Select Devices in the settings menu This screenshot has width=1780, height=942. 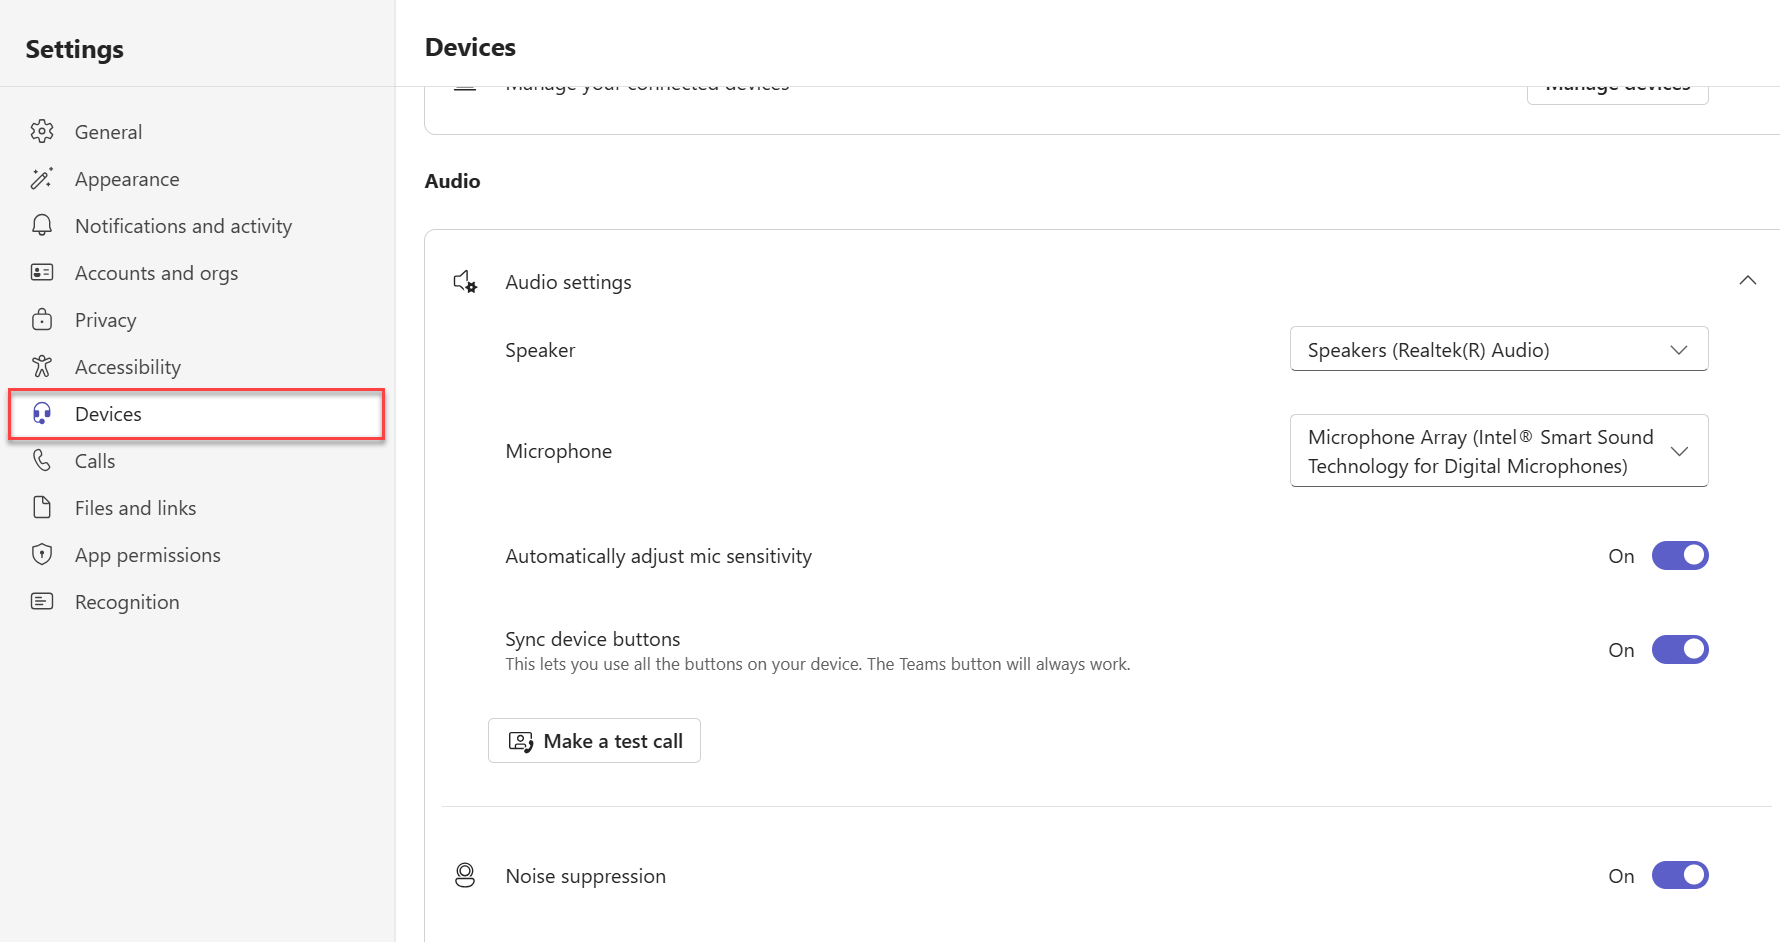click(108, 414)
